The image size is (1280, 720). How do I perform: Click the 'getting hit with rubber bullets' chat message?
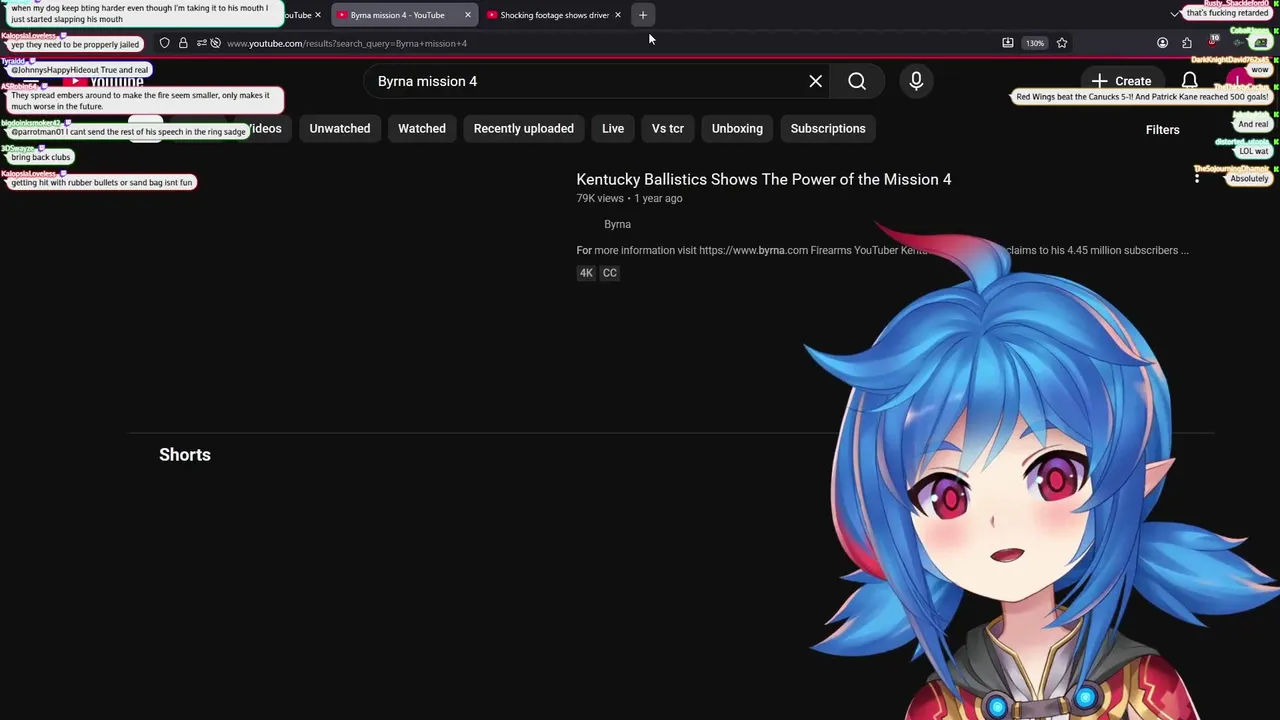(101, 182)
